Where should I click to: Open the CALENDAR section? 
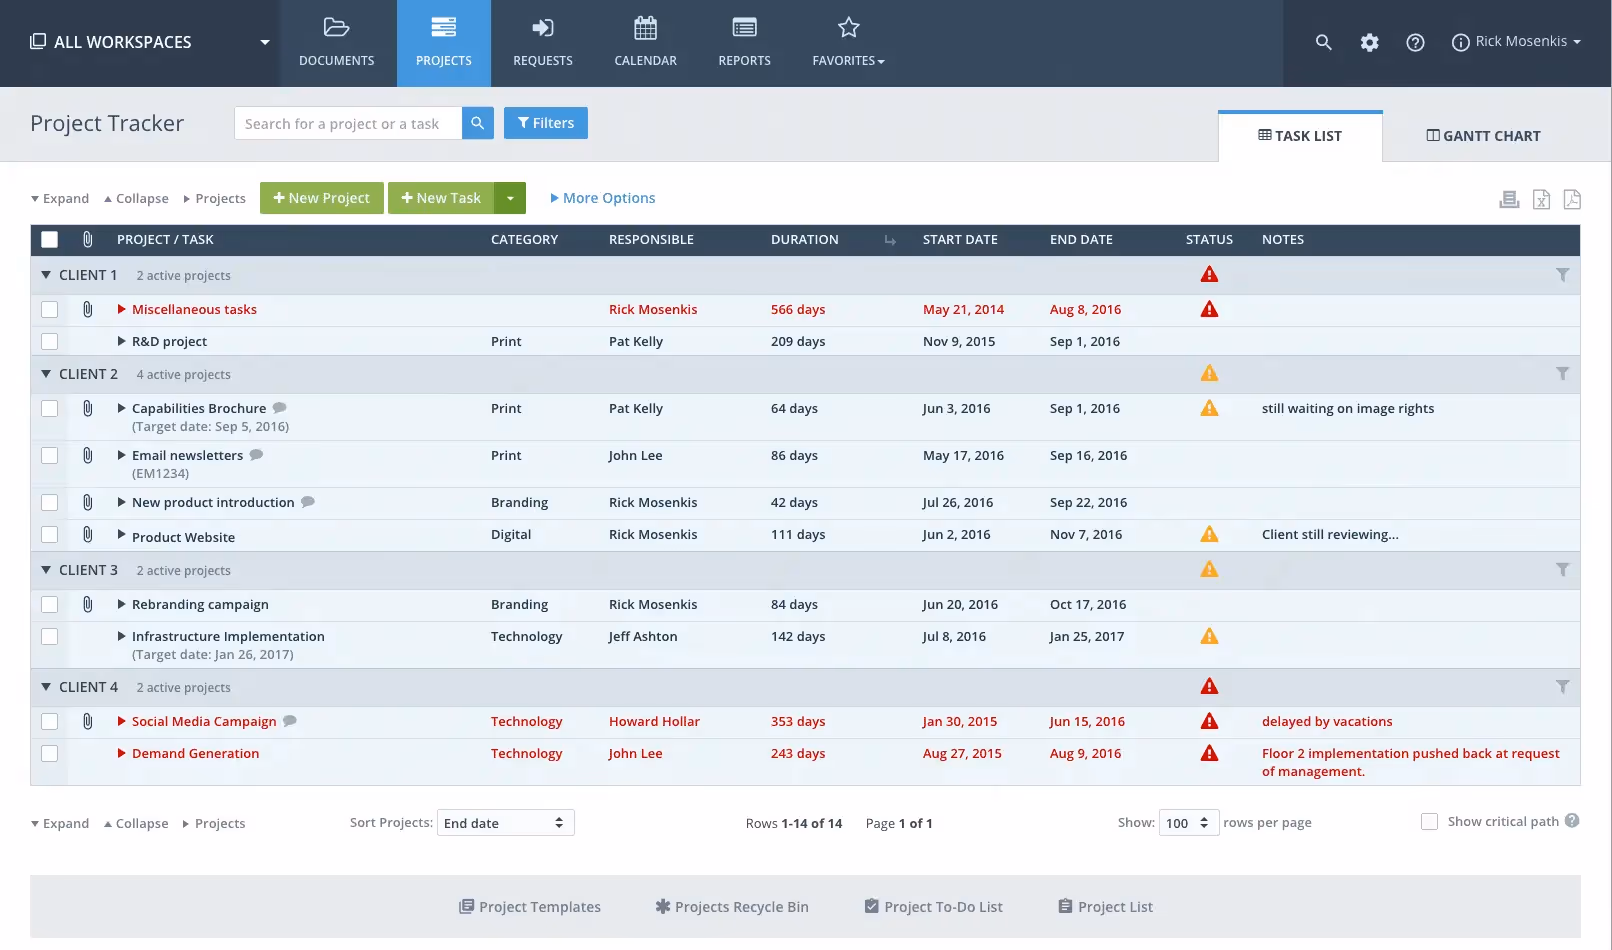click(x=645, y=42)
